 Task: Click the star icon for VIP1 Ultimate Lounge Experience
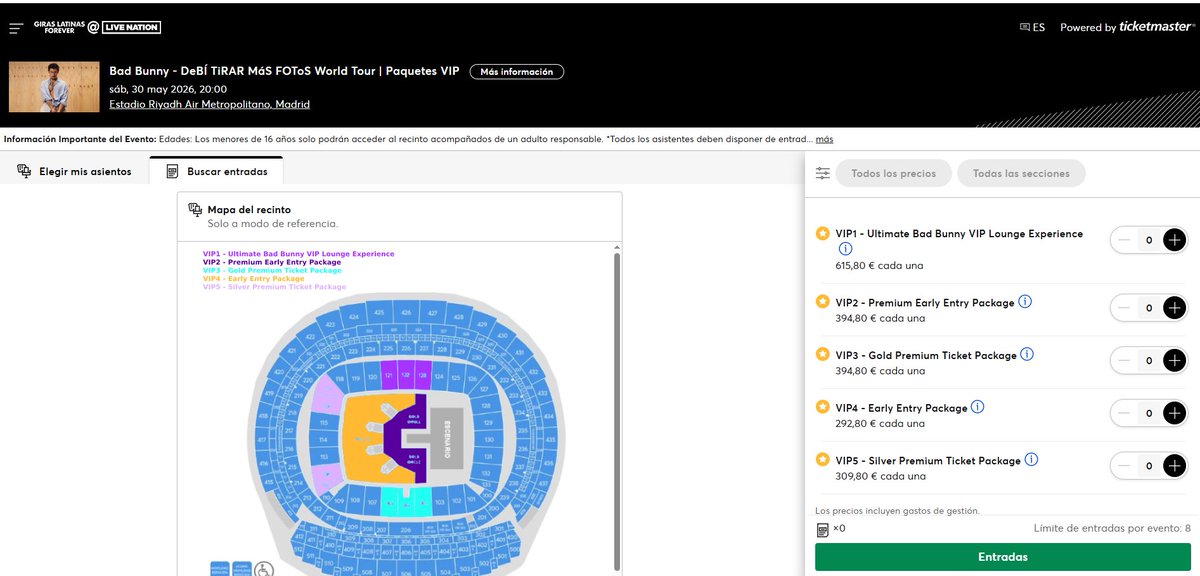click(822, 234)
